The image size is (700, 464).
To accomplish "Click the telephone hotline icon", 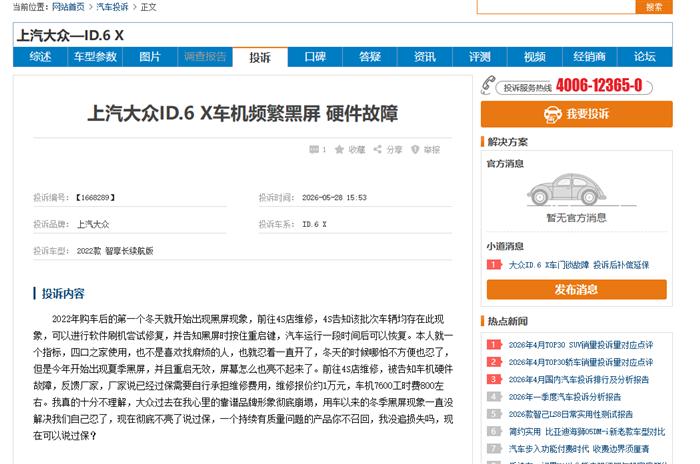I will pos(488,85).
